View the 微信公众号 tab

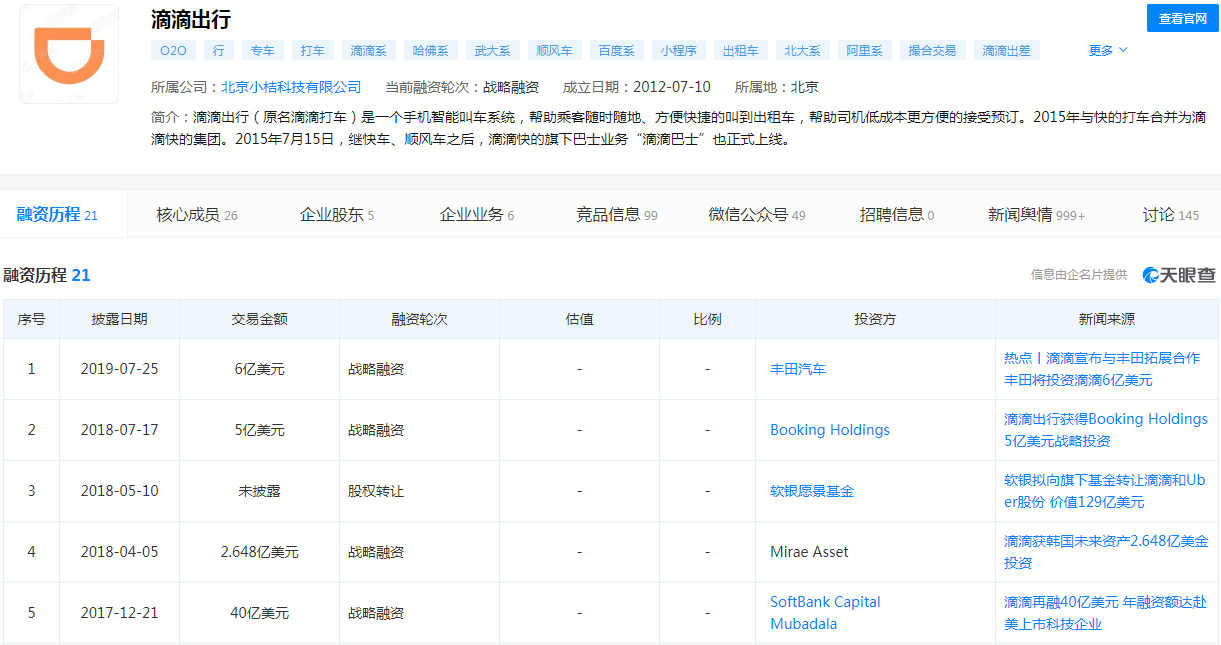tap(757, 214)
